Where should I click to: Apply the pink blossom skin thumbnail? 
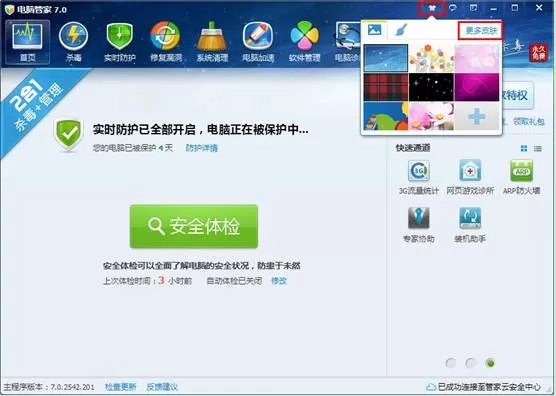point(431,116)
